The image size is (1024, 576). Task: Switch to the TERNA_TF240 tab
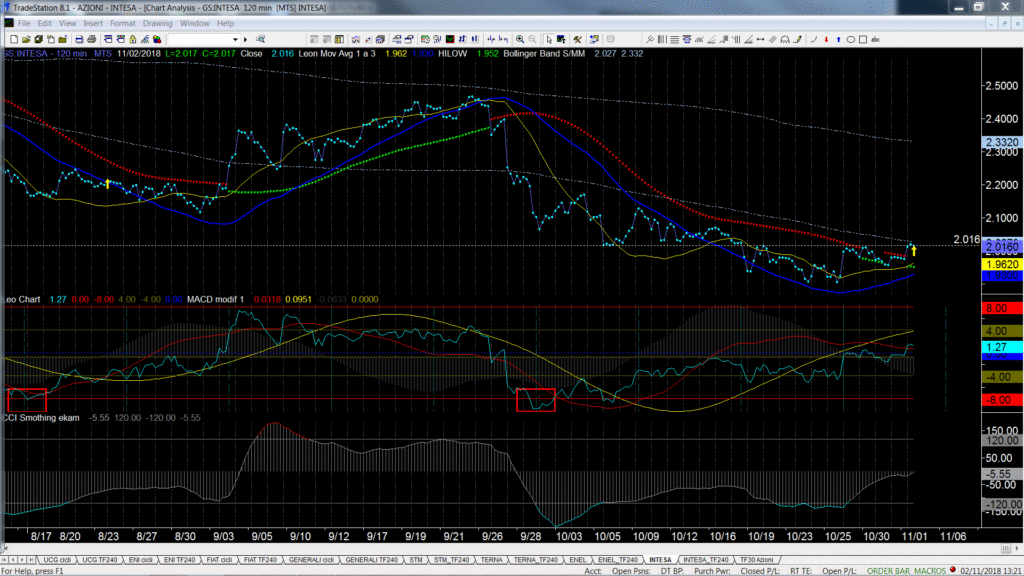click(536, 560)
